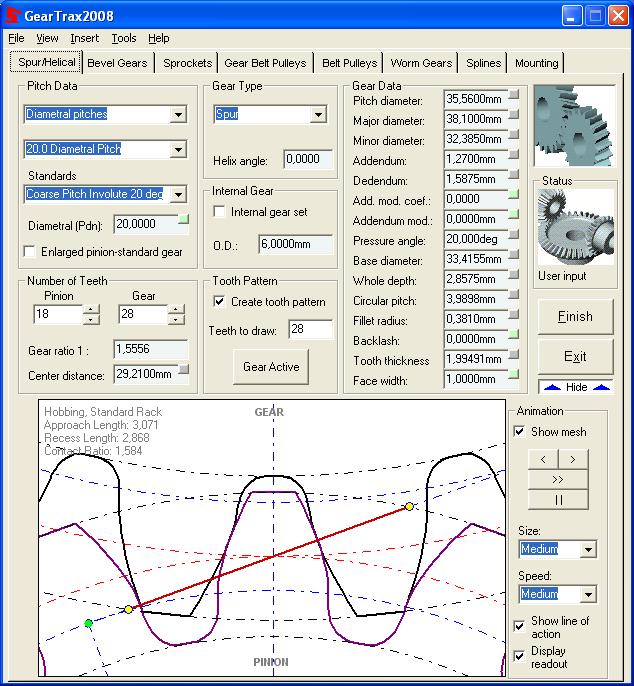Open the 20.0 Diametral Pitch dropdown

coord(178,150)
